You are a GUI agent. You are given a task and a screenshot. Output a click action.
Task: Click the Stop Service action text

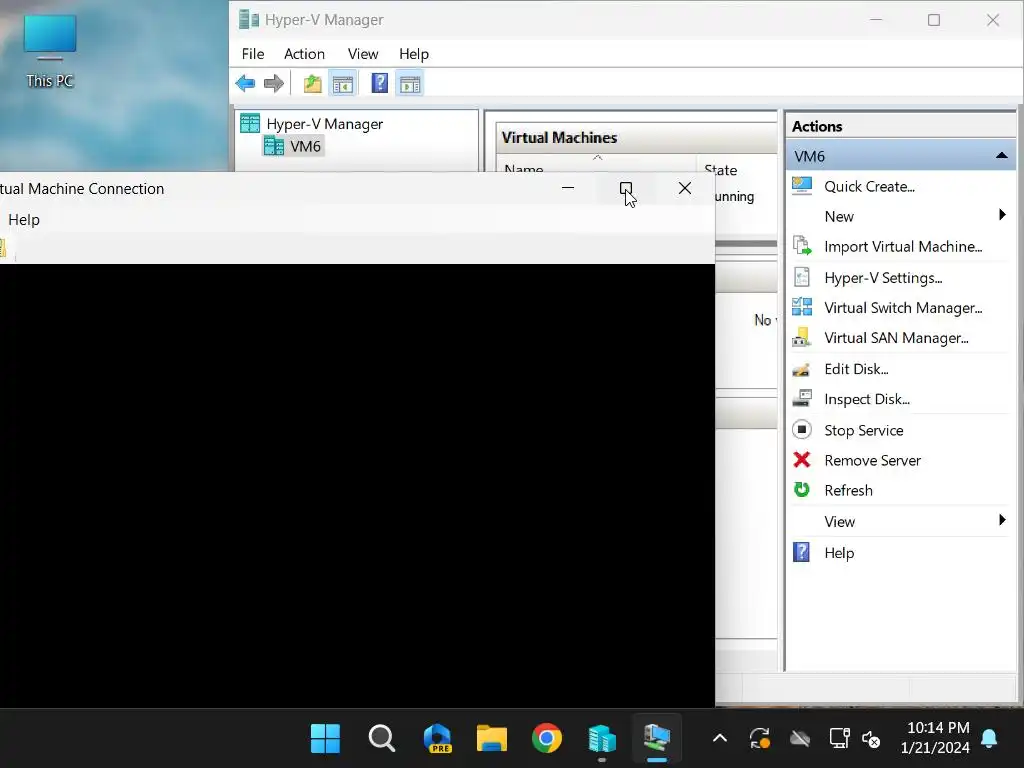click(x=863, y=431)
